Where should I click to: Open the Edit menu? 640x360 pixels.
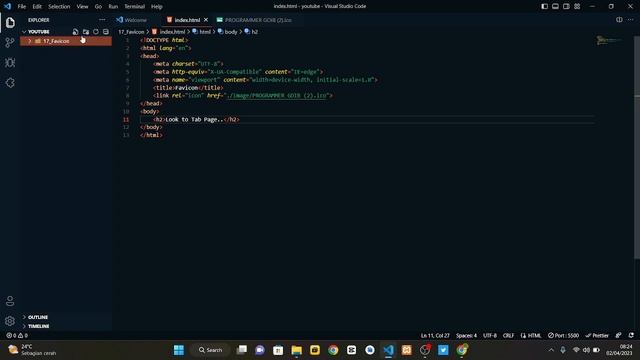pos(37,6)
